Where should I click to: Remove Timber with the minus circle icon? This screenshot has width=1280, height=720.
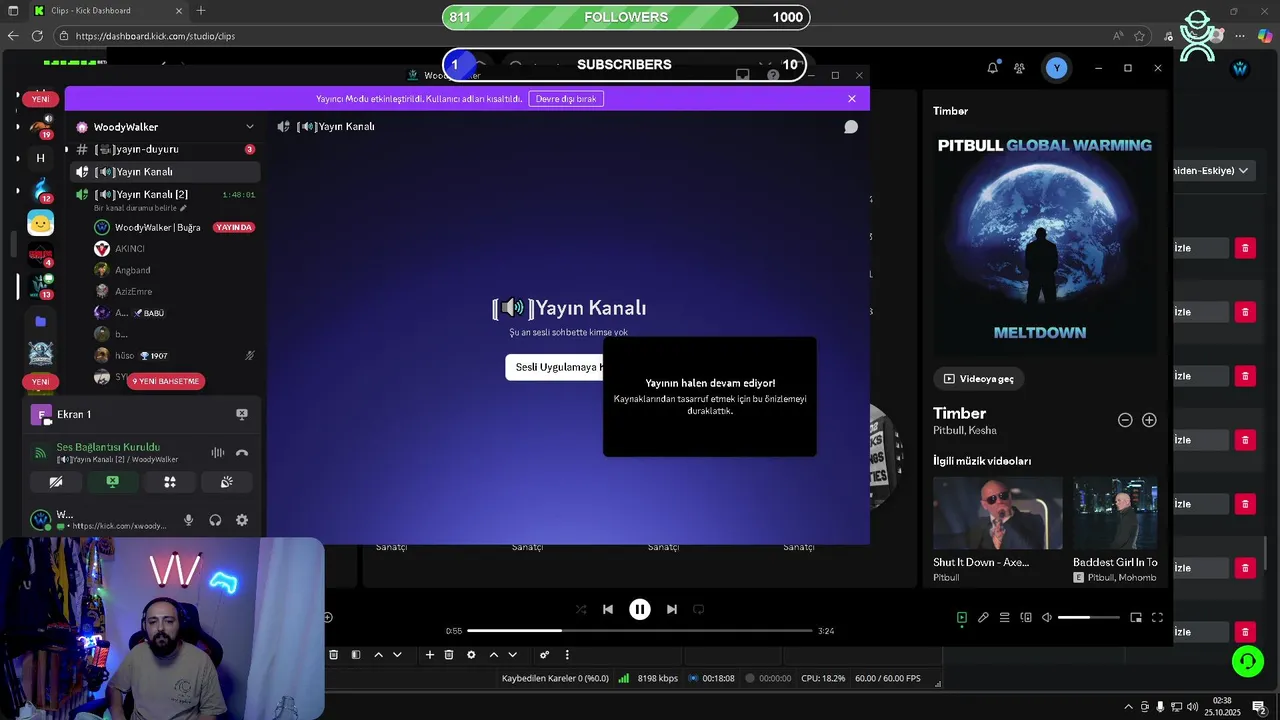1125,420
